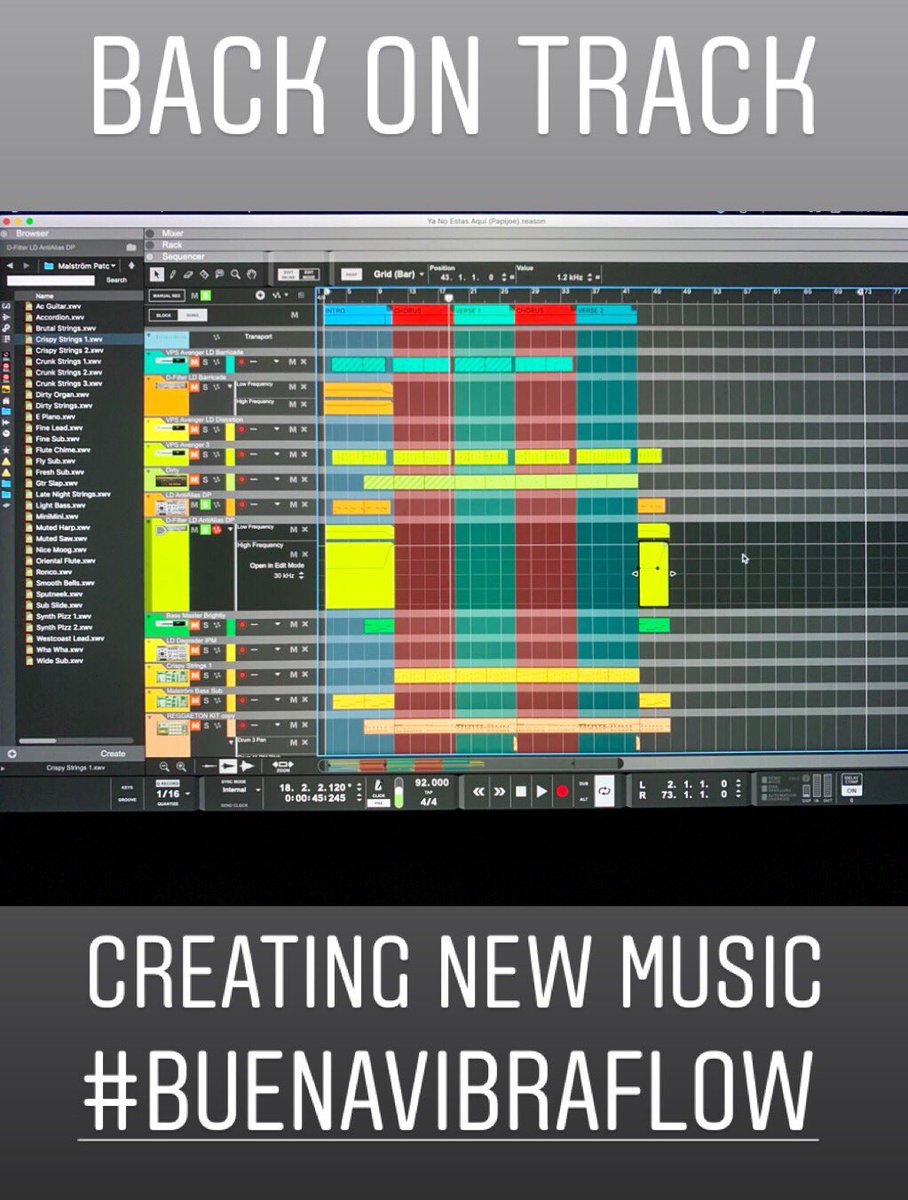Click the Sequencer panel header

pyautogui.click(x=182, y=255)
